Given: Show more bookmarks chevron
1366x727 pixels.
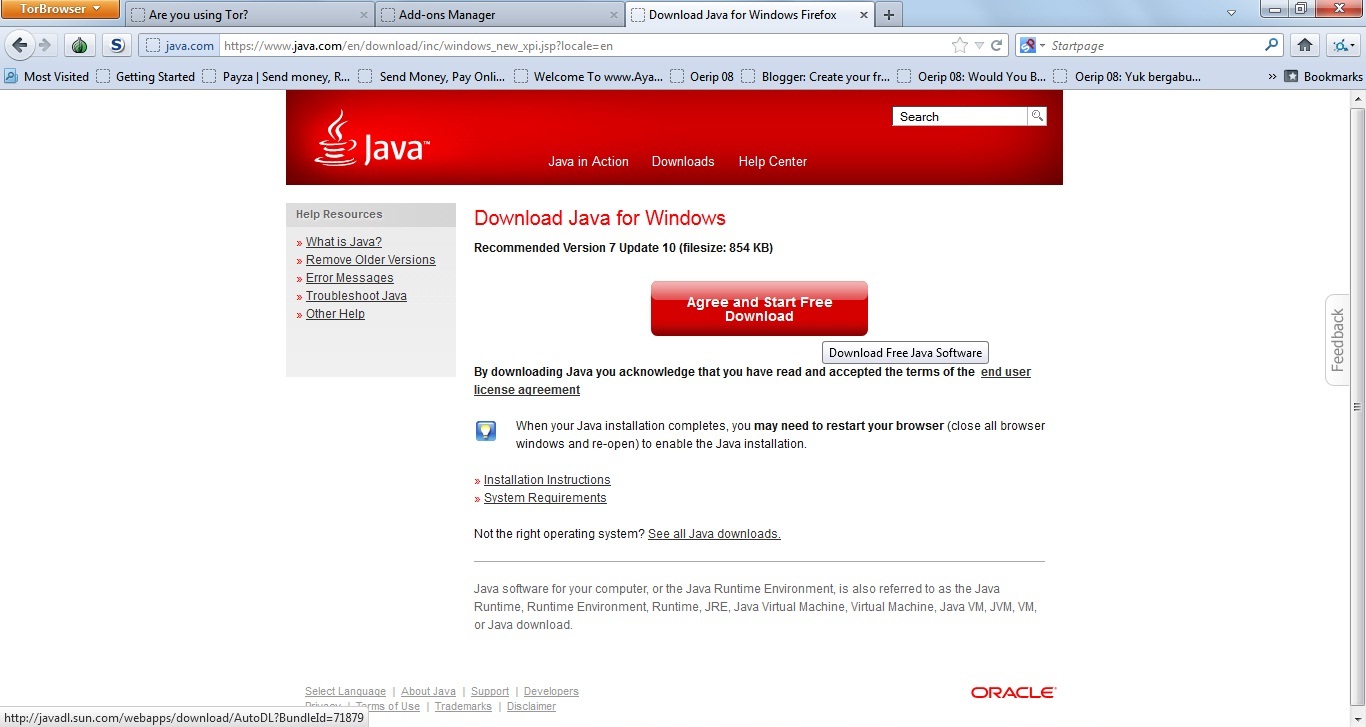Looking at the screenshot, I should coord(1272,76).
